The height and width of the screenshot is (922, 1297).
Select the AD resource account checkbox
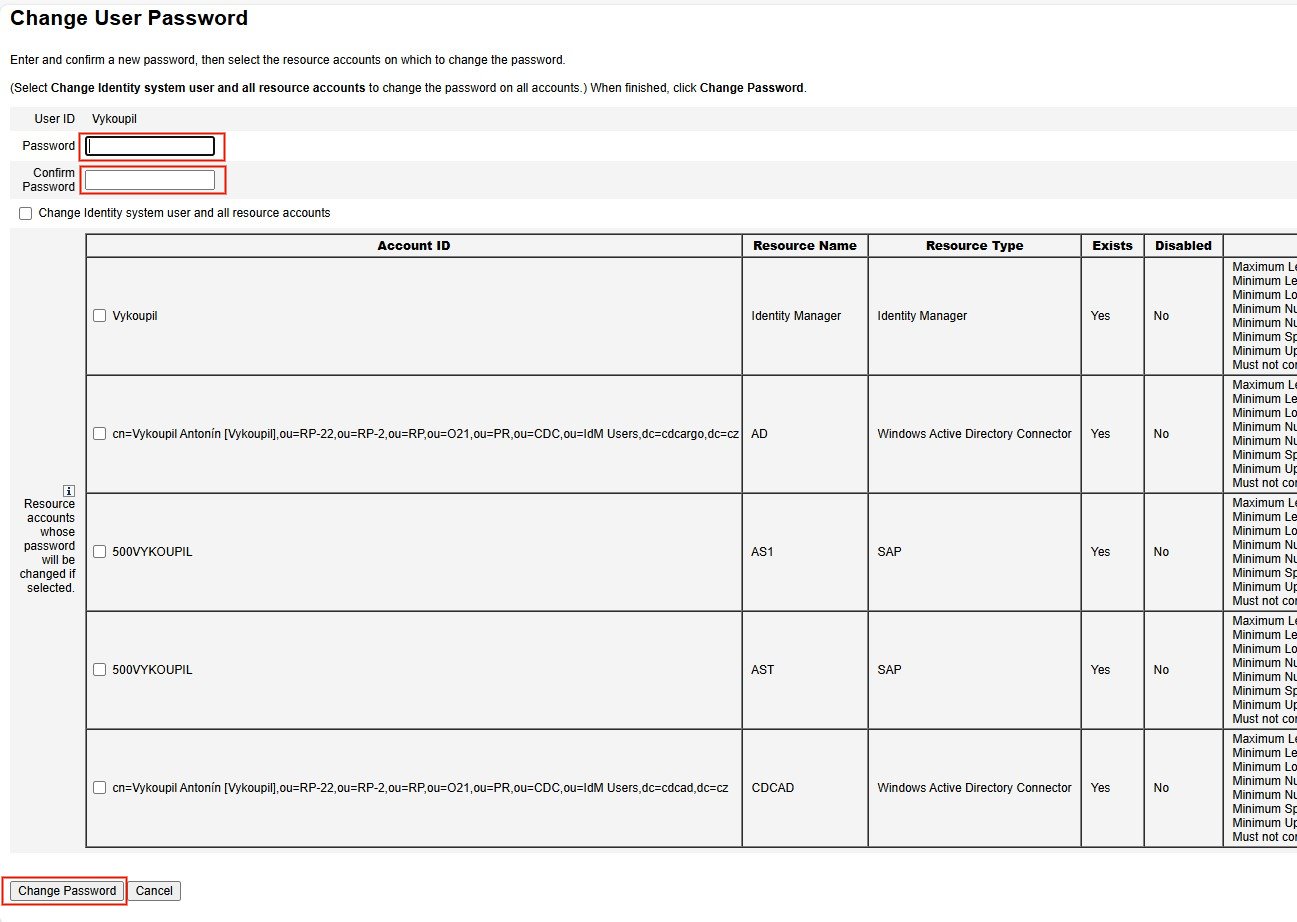click(x=99, y=434)
